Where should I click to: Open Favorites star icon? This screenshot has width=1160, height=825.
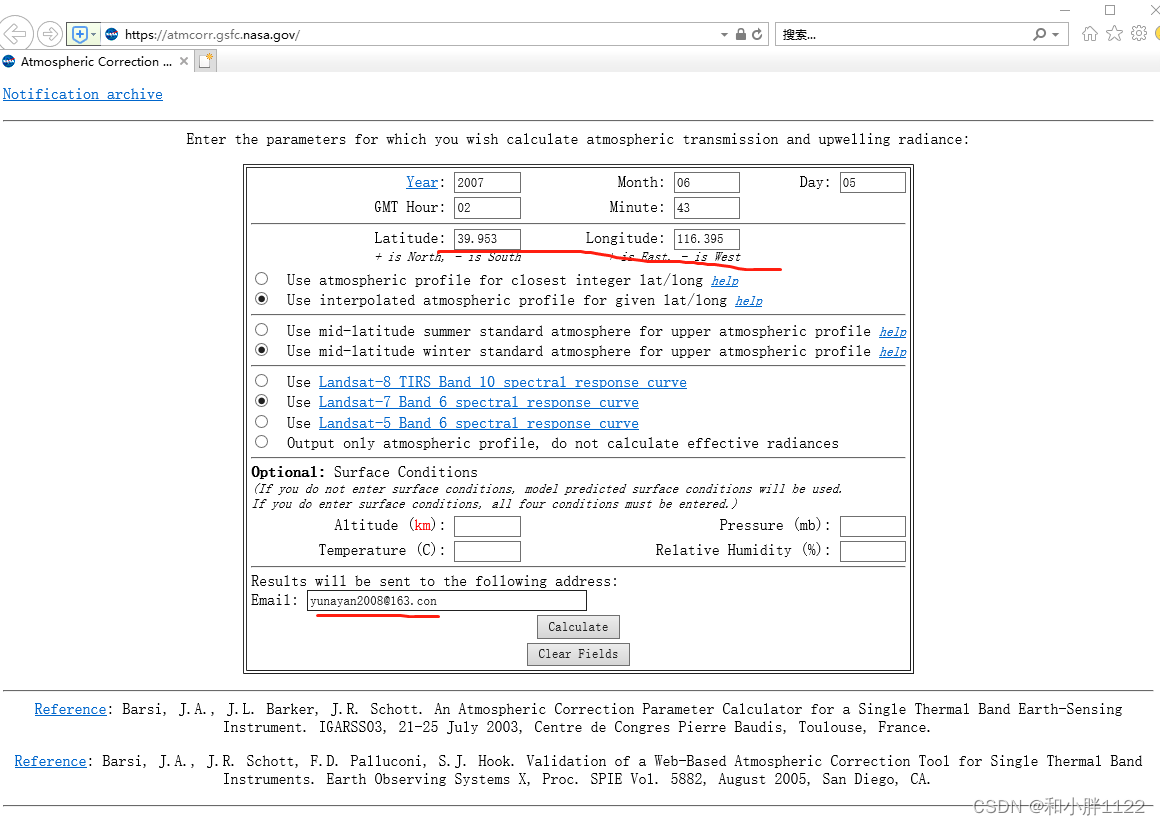click(1114, 33)
